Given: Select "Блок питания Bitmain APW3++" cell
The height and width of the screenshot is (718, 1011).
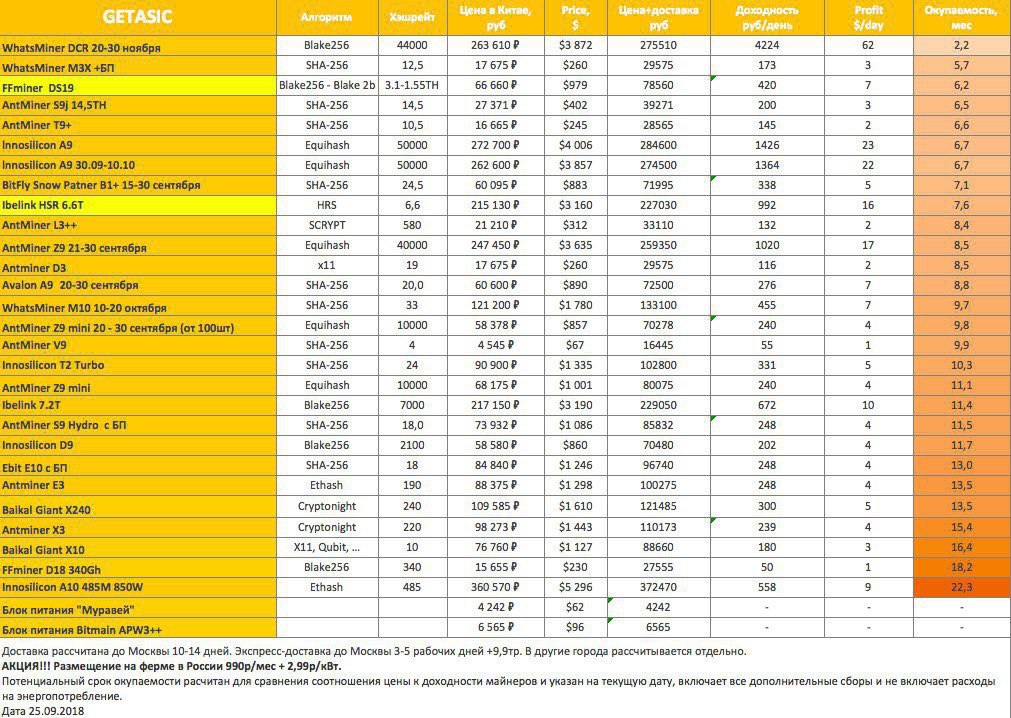Looking at the screenshot, I should coord(138,627).
